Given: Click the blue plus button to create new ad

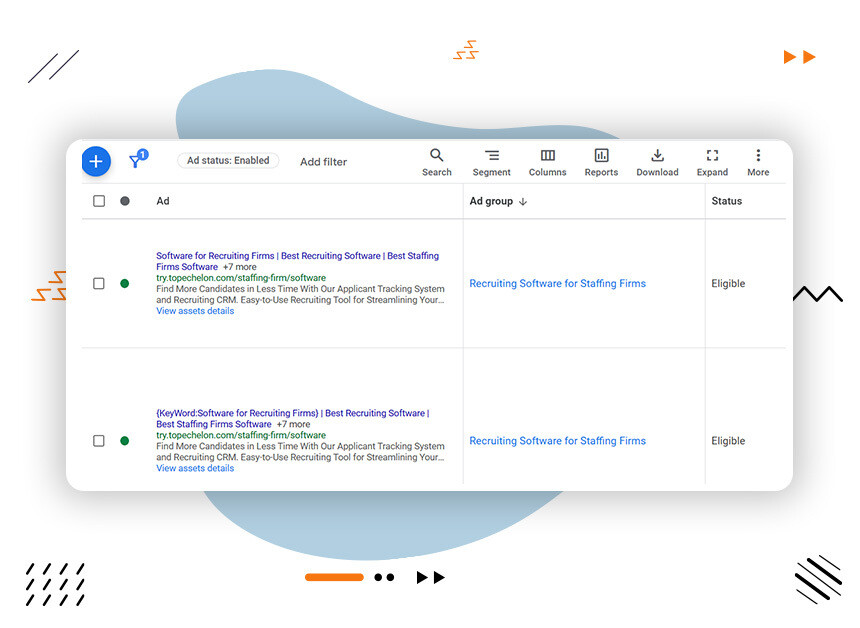Looking at the screenshot, I should point(96,161).
